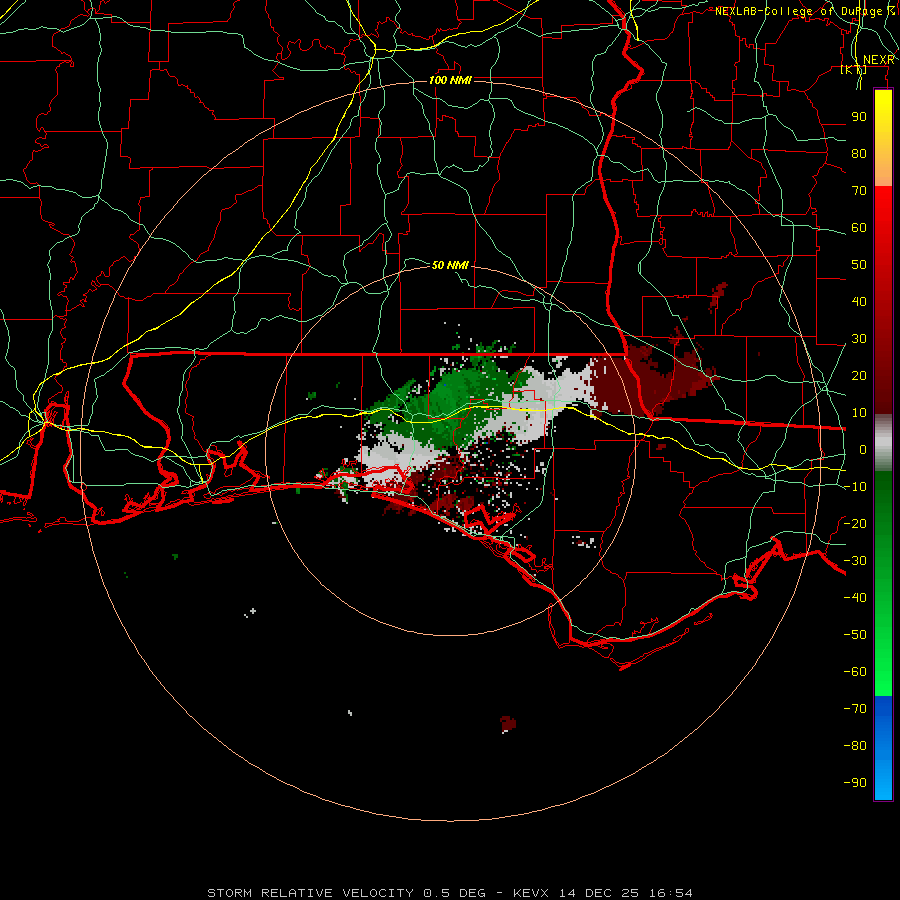Click the -40 value on velocity scale

tap(855, 598)
